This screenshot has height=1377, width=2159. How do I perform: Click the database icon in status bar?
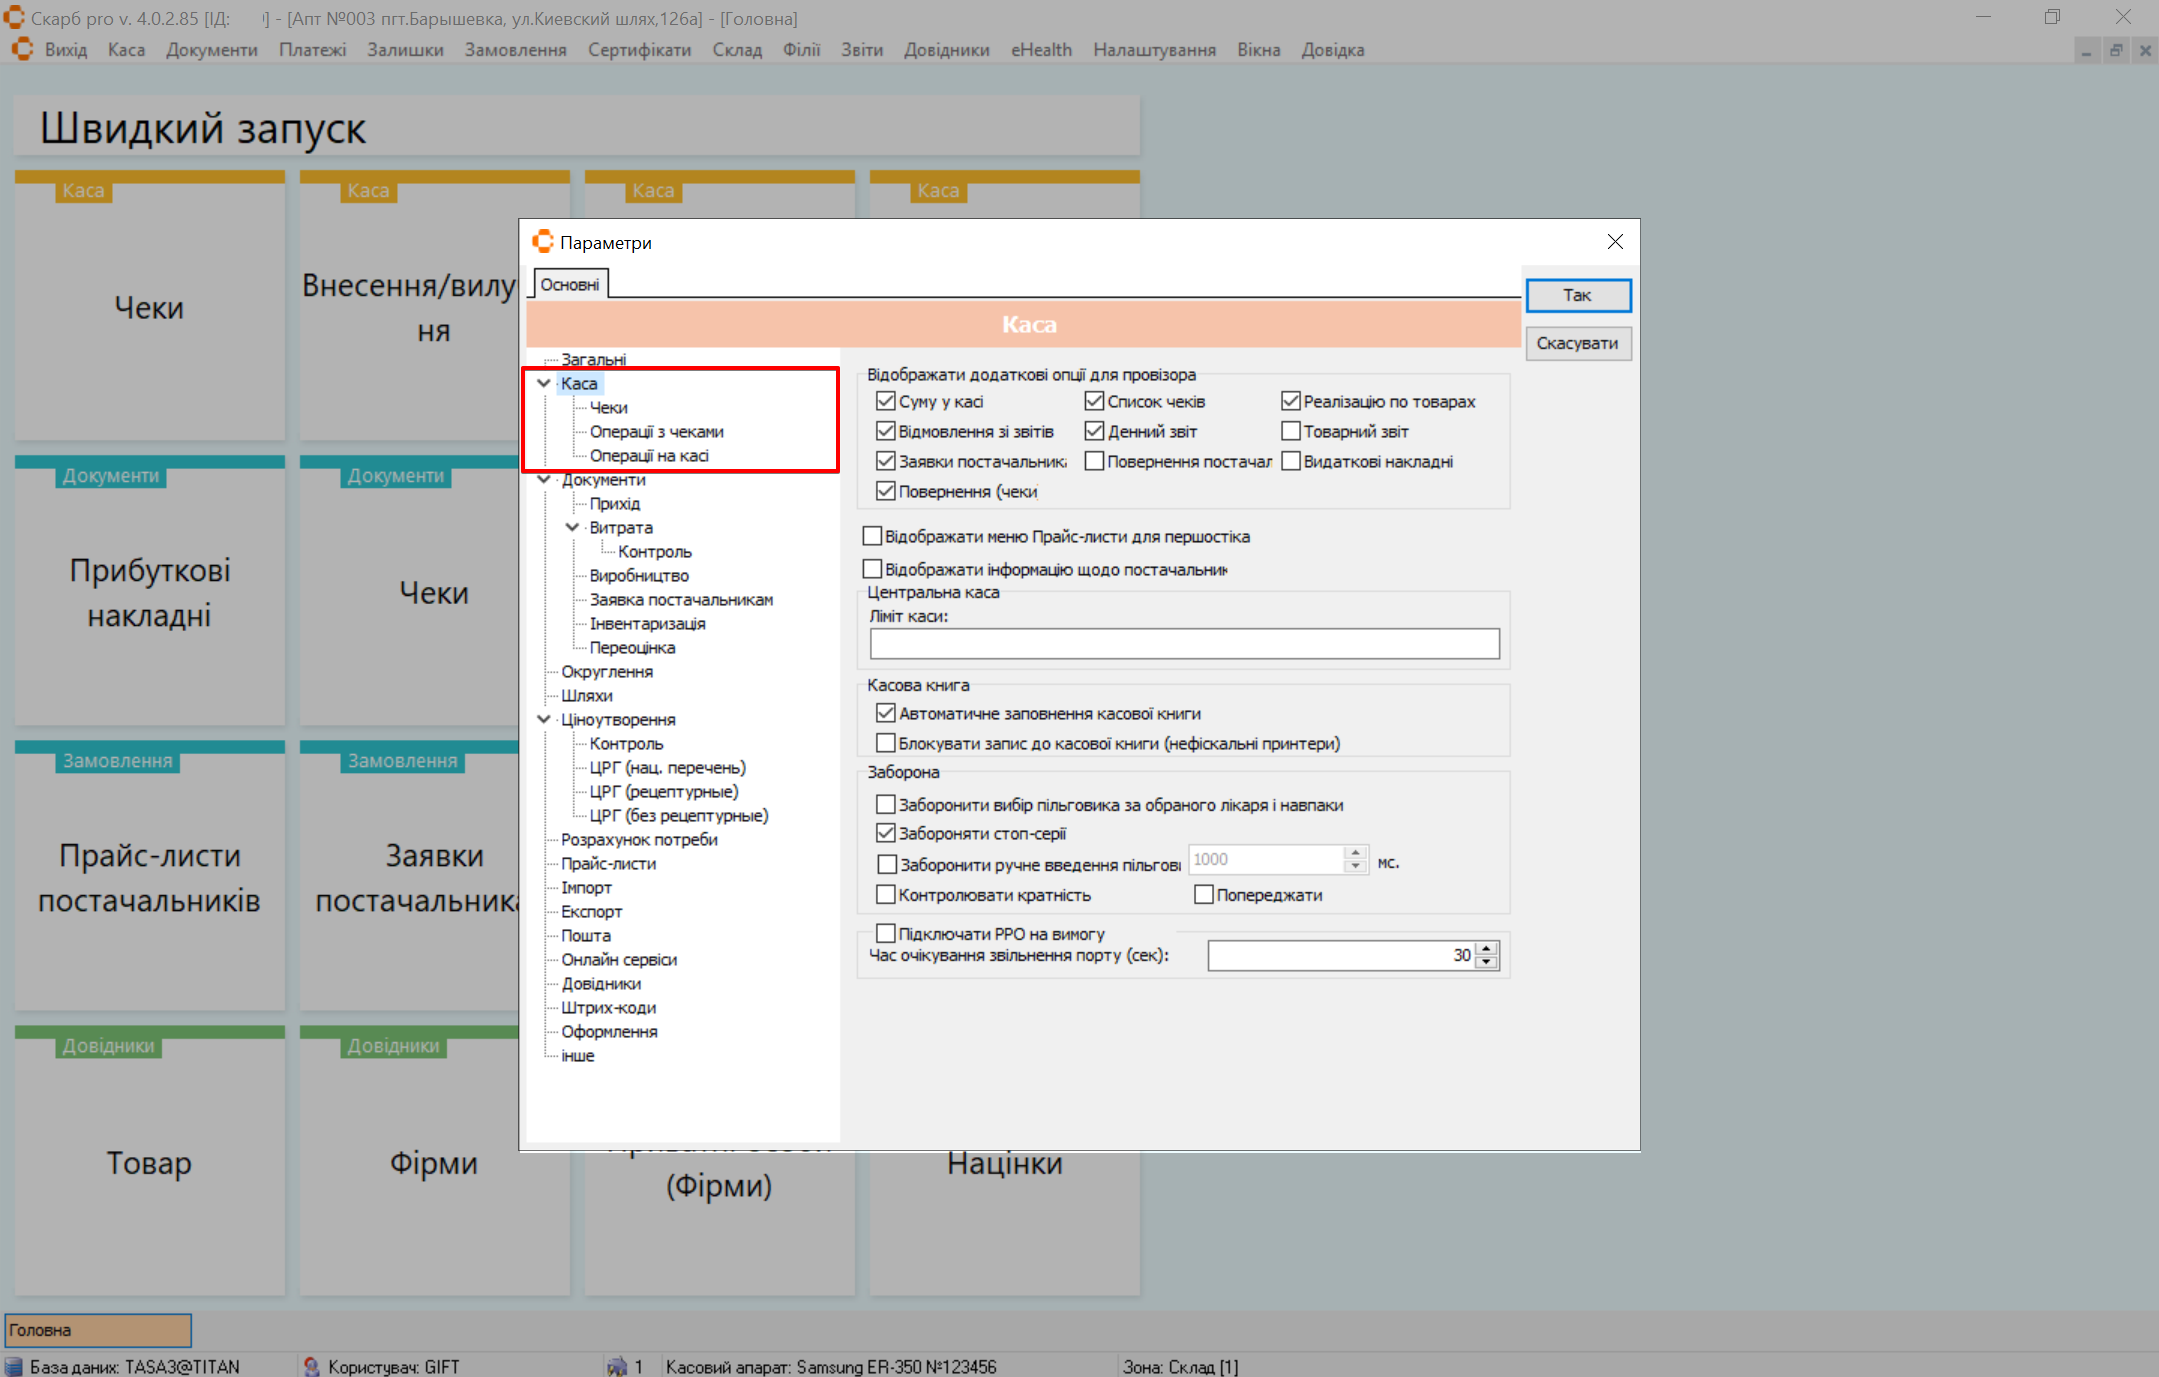coord(14,1366)
